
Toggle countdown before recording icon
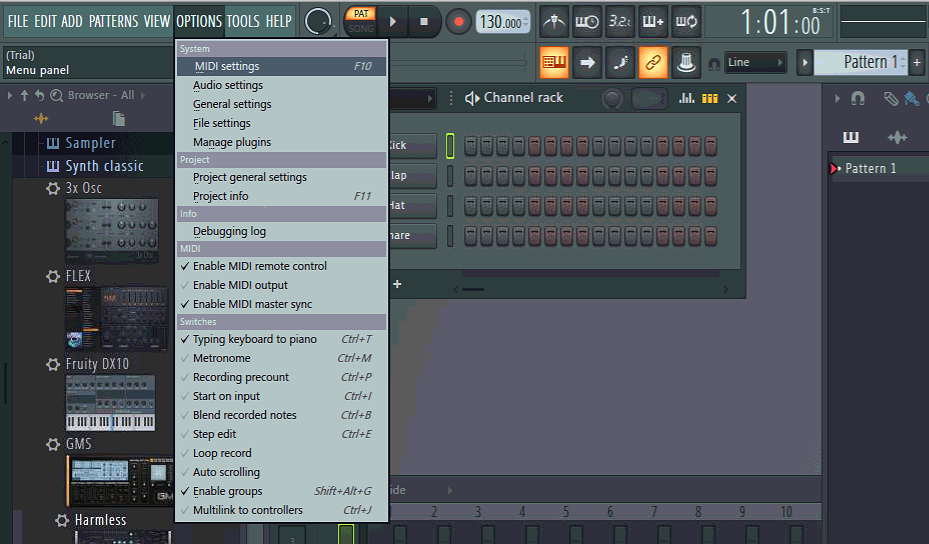620,22
